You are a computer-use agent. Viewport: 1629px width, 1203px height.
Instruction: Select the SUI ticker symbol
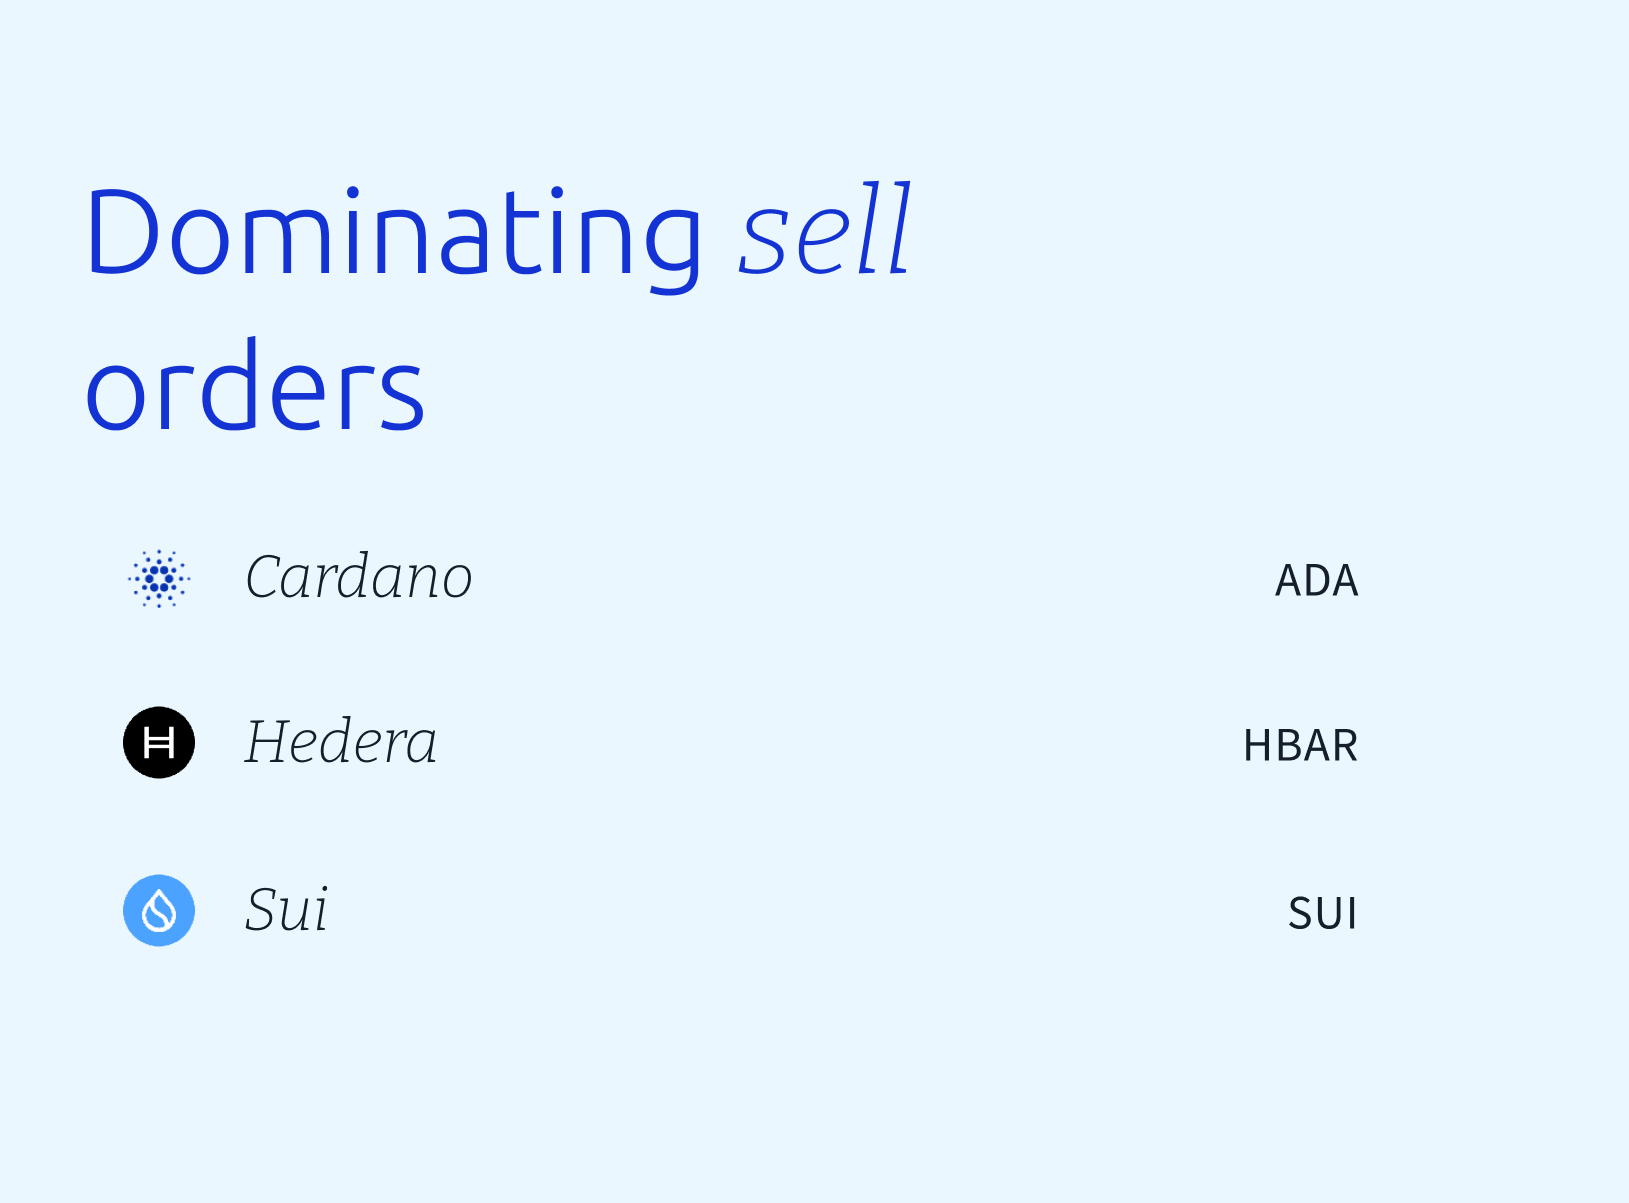[1322, 914]
